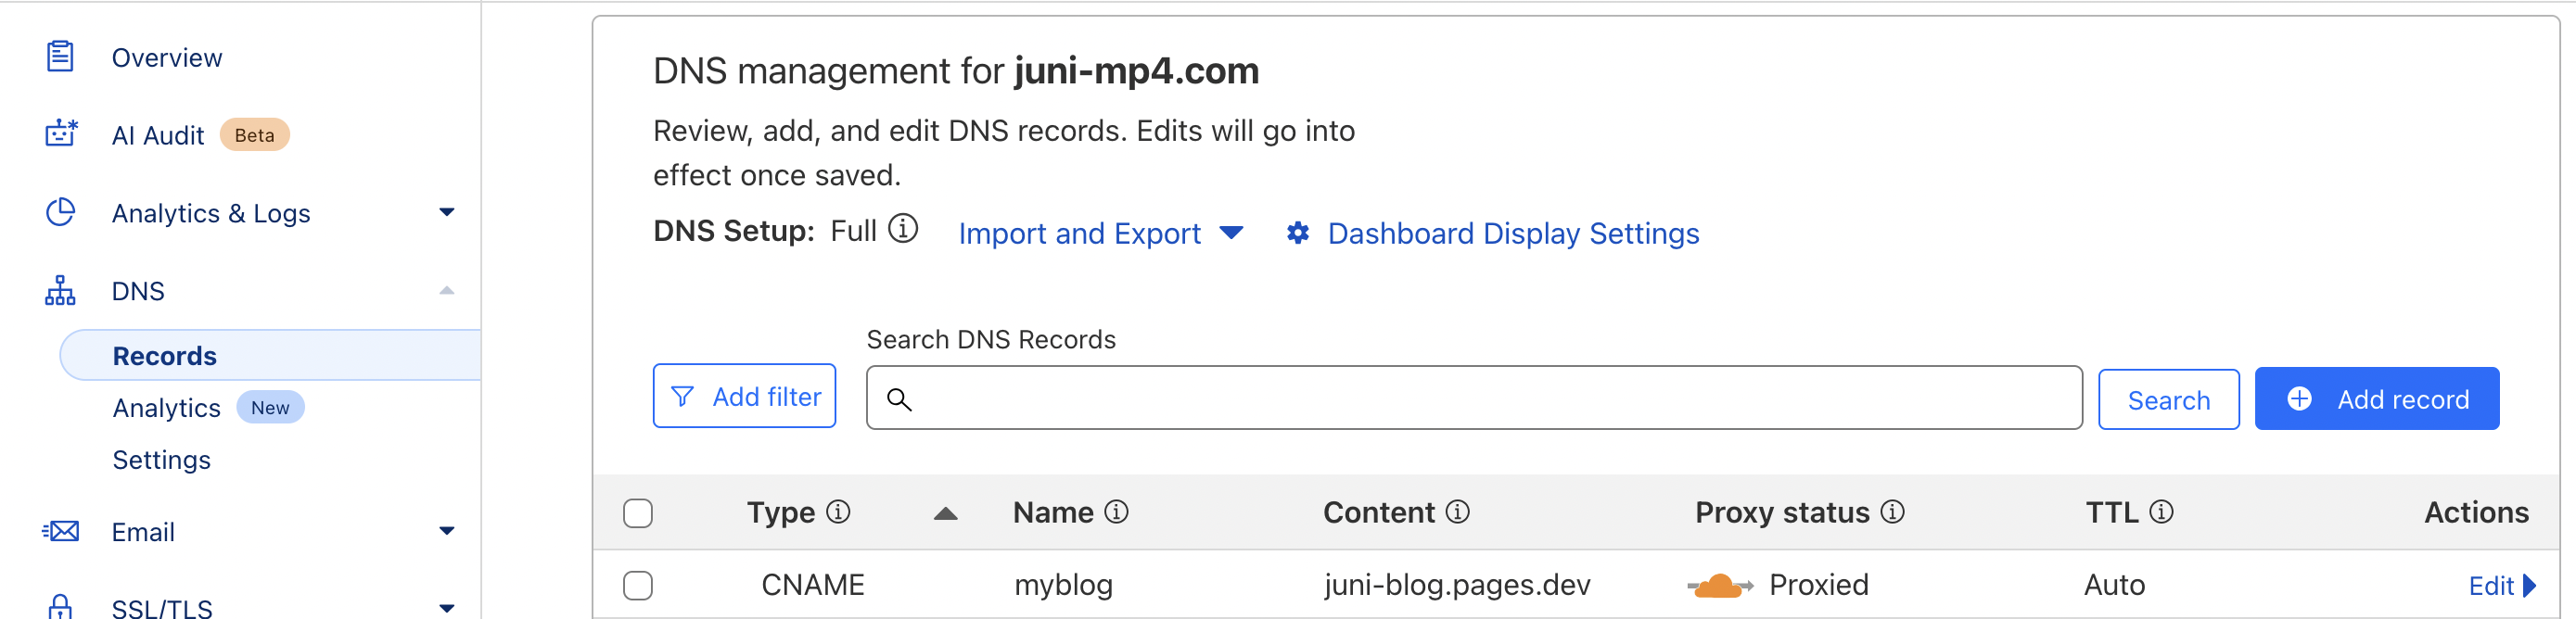This screenshot has height=619, width=2576.
Task: Click the info icon beside DNS Setup Full
Action: click(903, 229)
